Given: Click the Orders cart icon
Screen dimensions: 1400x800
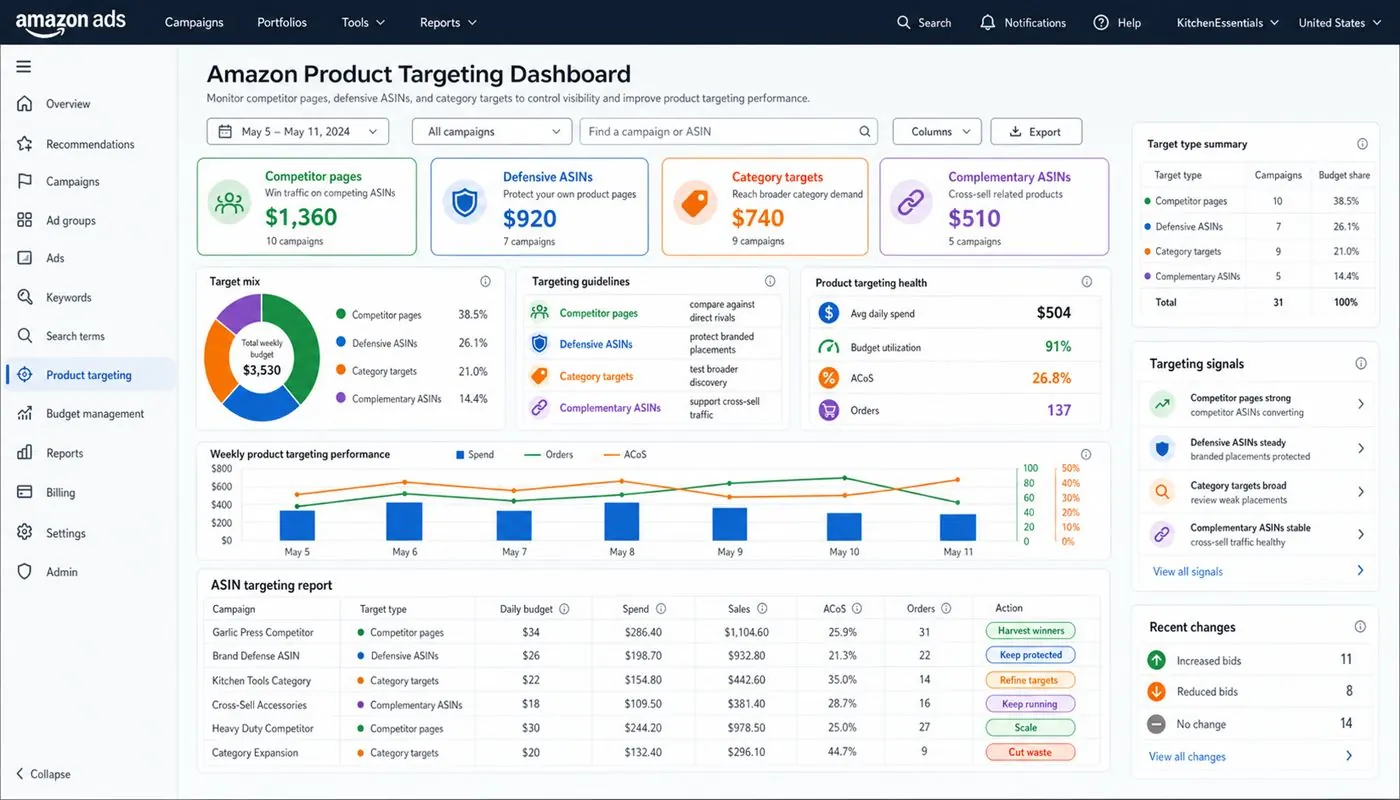Looking at the screenshot, I should 828,410.
